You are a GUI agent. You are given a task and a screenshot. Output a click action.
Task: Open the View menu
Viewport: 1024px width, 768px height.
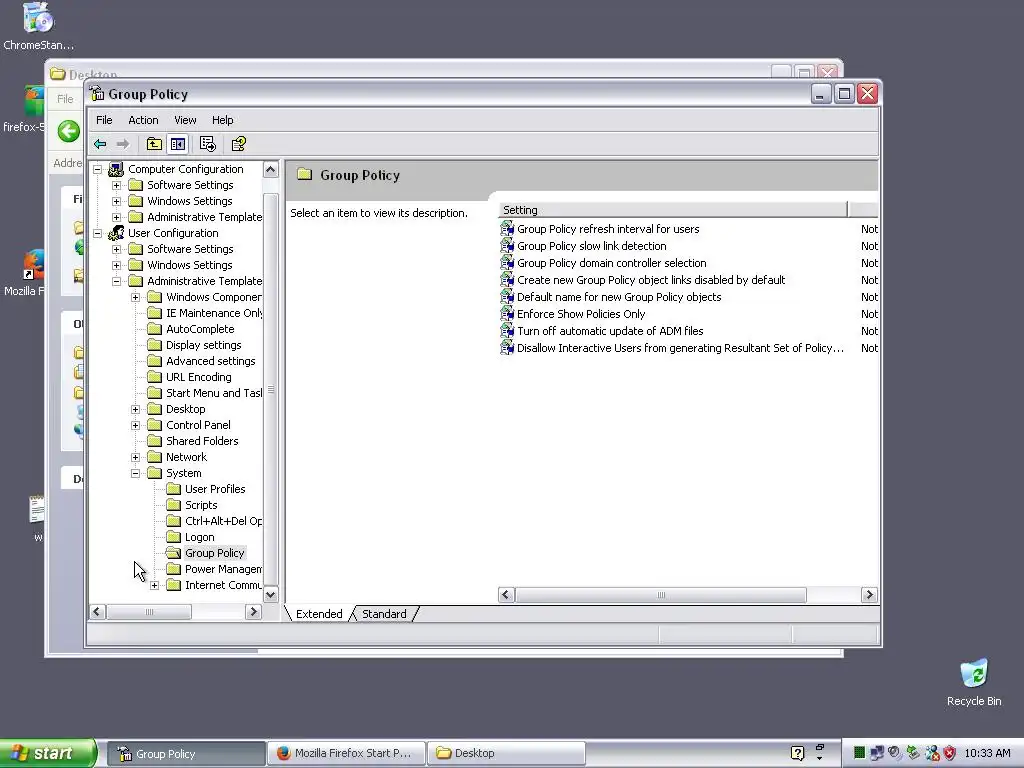point(185,120)
